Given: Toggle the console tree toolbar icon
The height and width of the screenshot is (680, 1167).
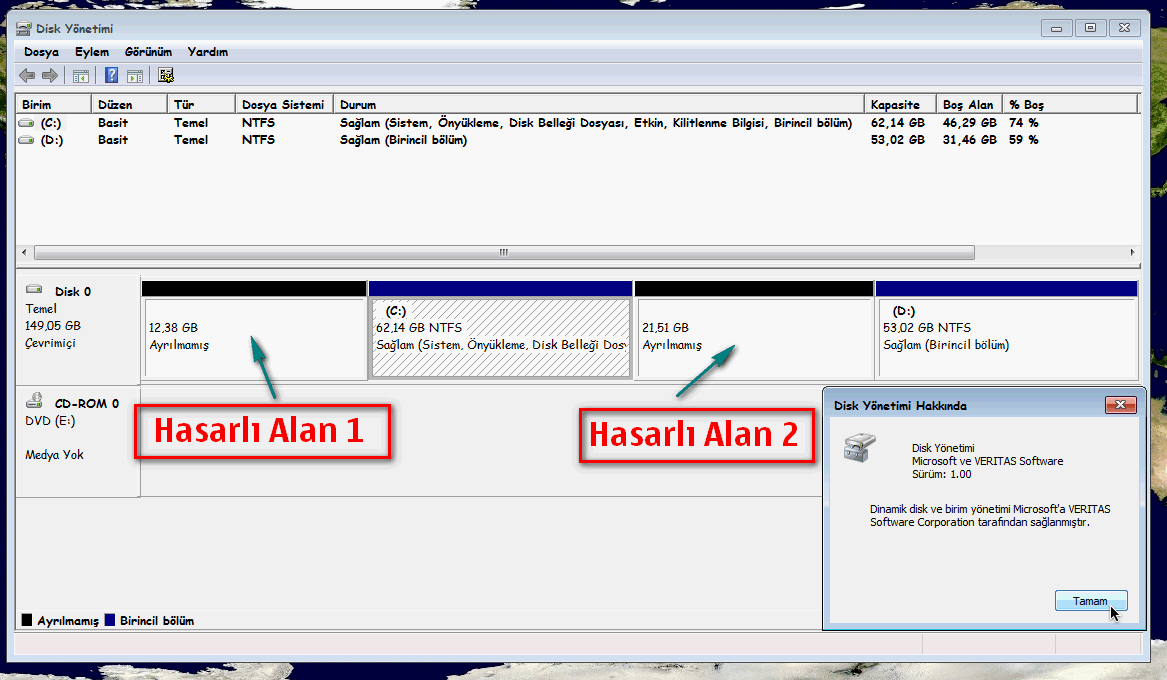Looking at the screenshot, I should click(80, 76).
